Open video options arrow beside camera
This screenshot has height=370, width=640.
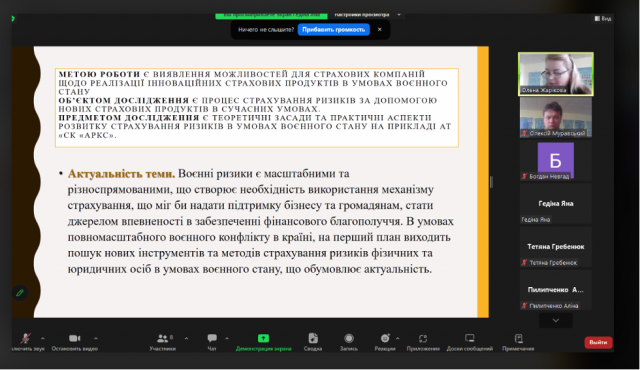pos(96,338)
